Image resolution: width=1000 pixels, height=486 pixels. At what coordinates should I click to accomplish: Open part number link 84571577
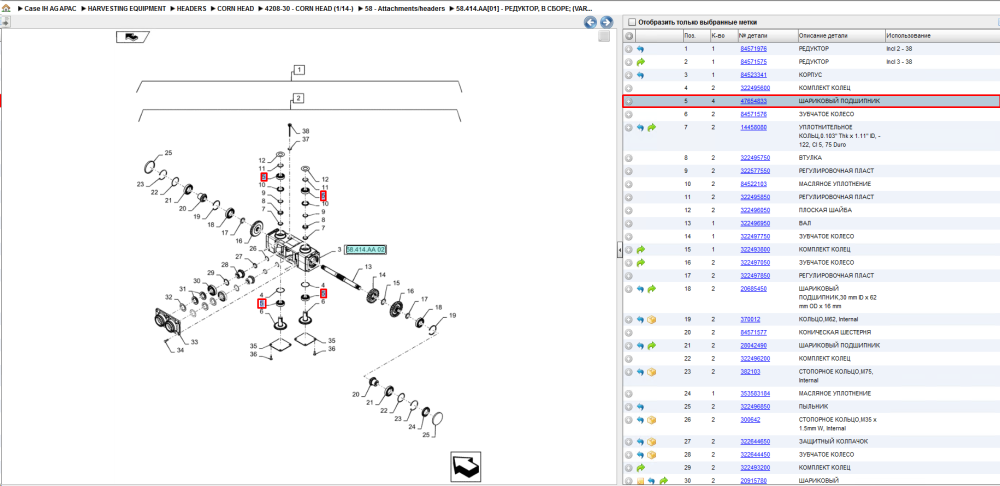pyautogui.click(x=753, y=333)
